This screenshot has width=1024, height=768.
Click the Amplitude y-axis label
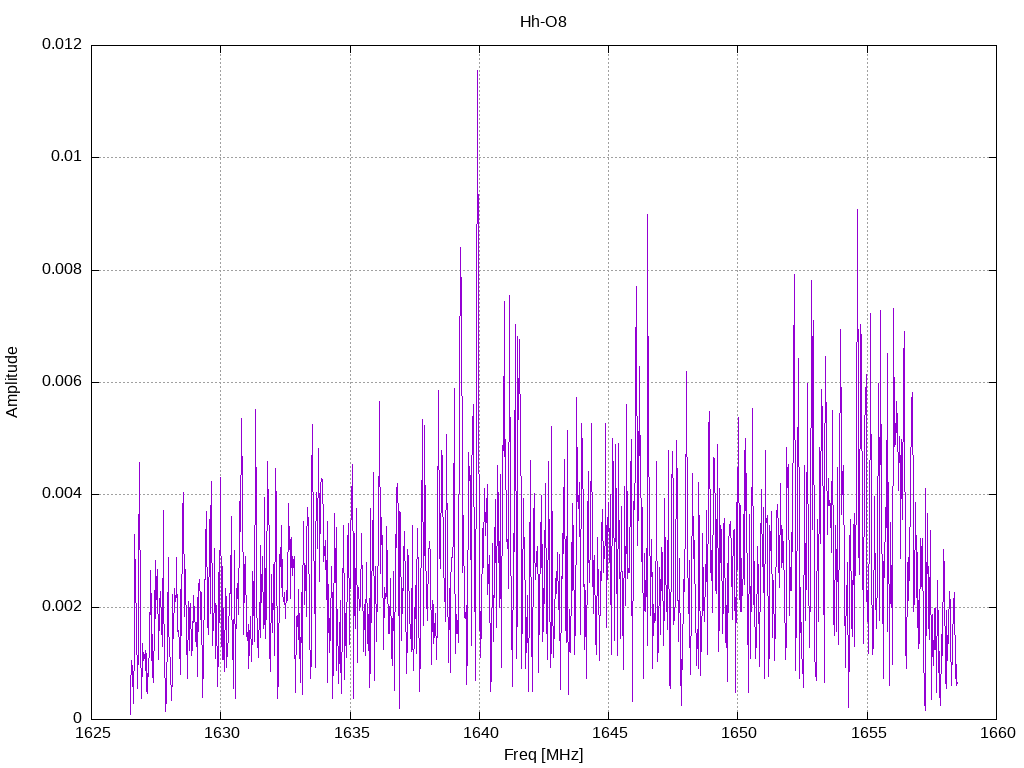click(x=12, y=382)
